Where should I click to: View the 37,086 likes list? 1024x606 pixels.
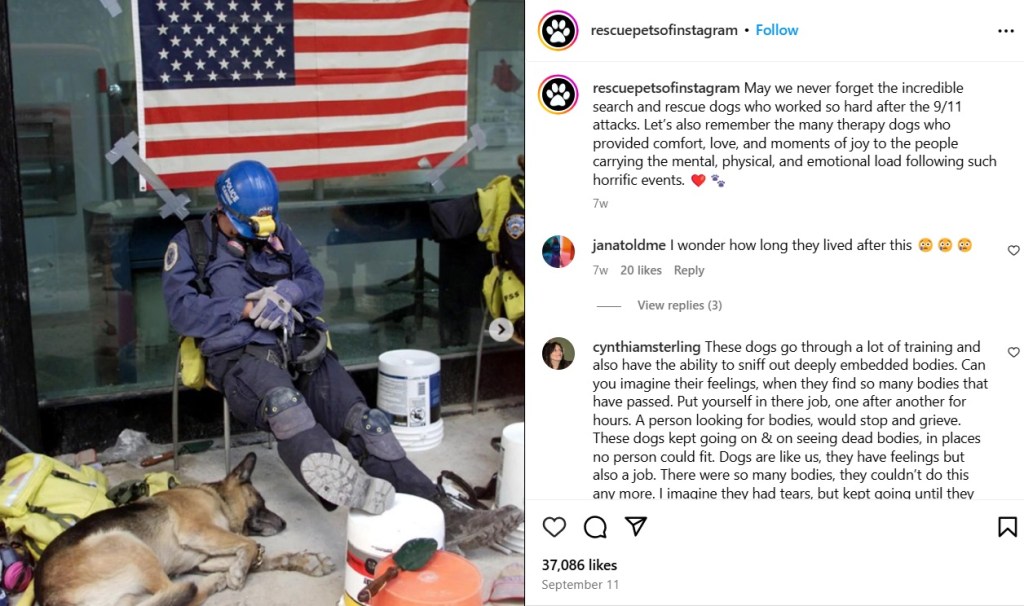point(579,565)
